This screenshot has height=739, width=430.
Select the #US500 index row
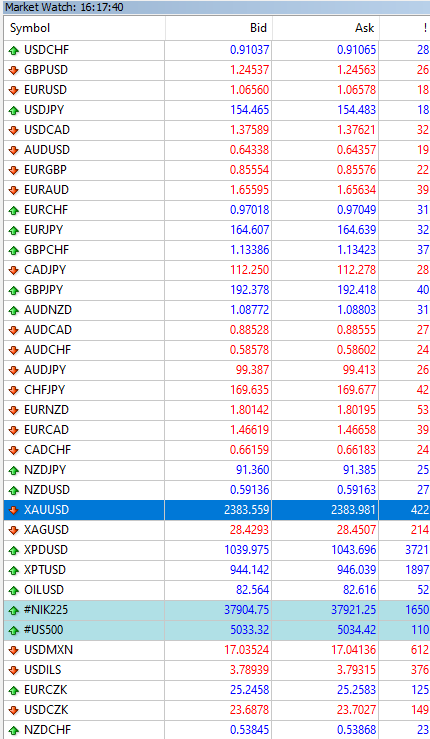[x=217, y=630]
